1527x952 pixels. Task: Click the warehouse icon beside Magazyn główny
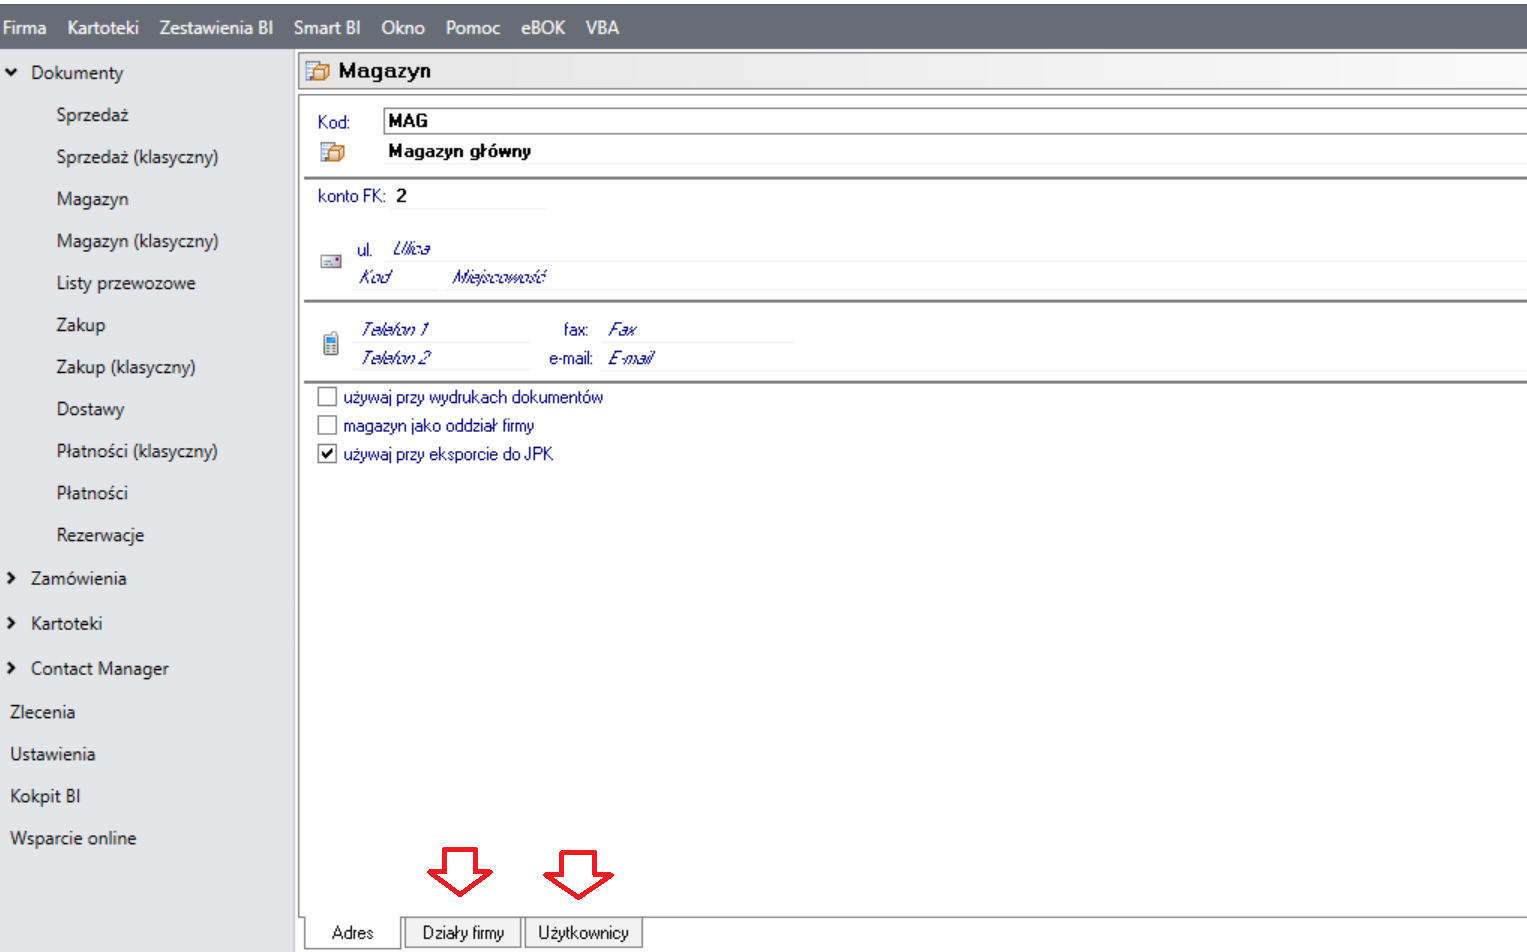332,152
